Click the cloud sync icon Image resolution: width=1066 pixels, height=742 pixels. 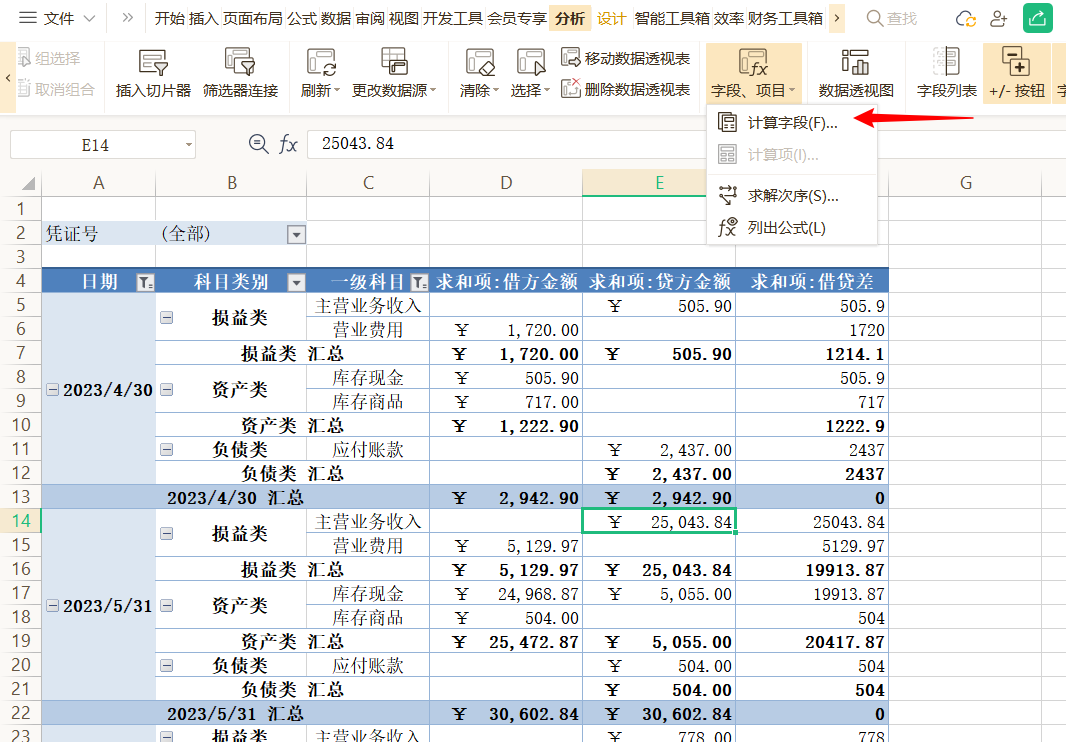click(965, 18)
